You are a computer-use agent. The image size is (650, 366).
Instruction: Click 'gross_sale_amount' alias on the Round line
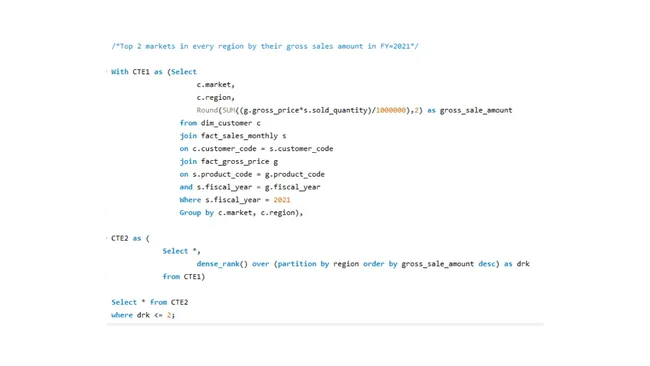click(x=476, y=110)
